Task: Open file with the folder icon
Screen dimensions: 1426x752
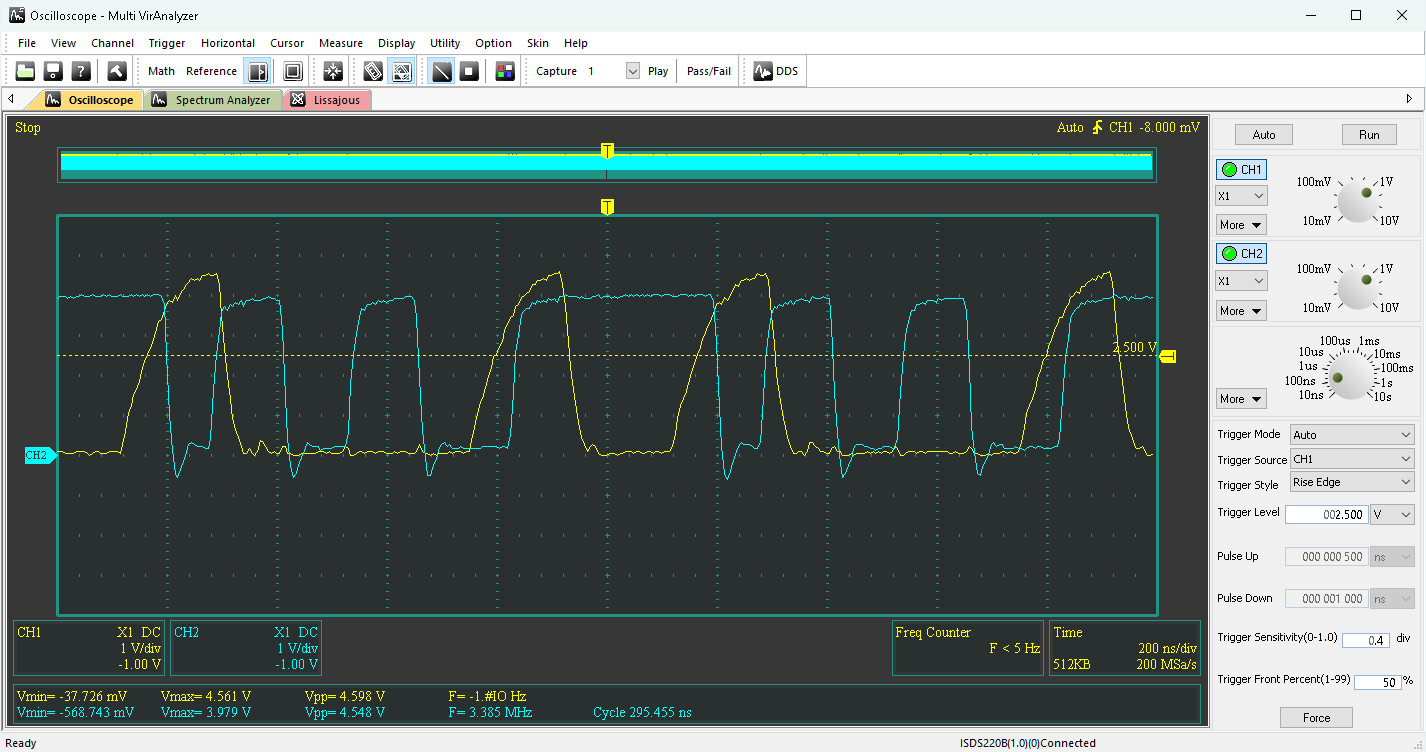Action: [25, 71]
